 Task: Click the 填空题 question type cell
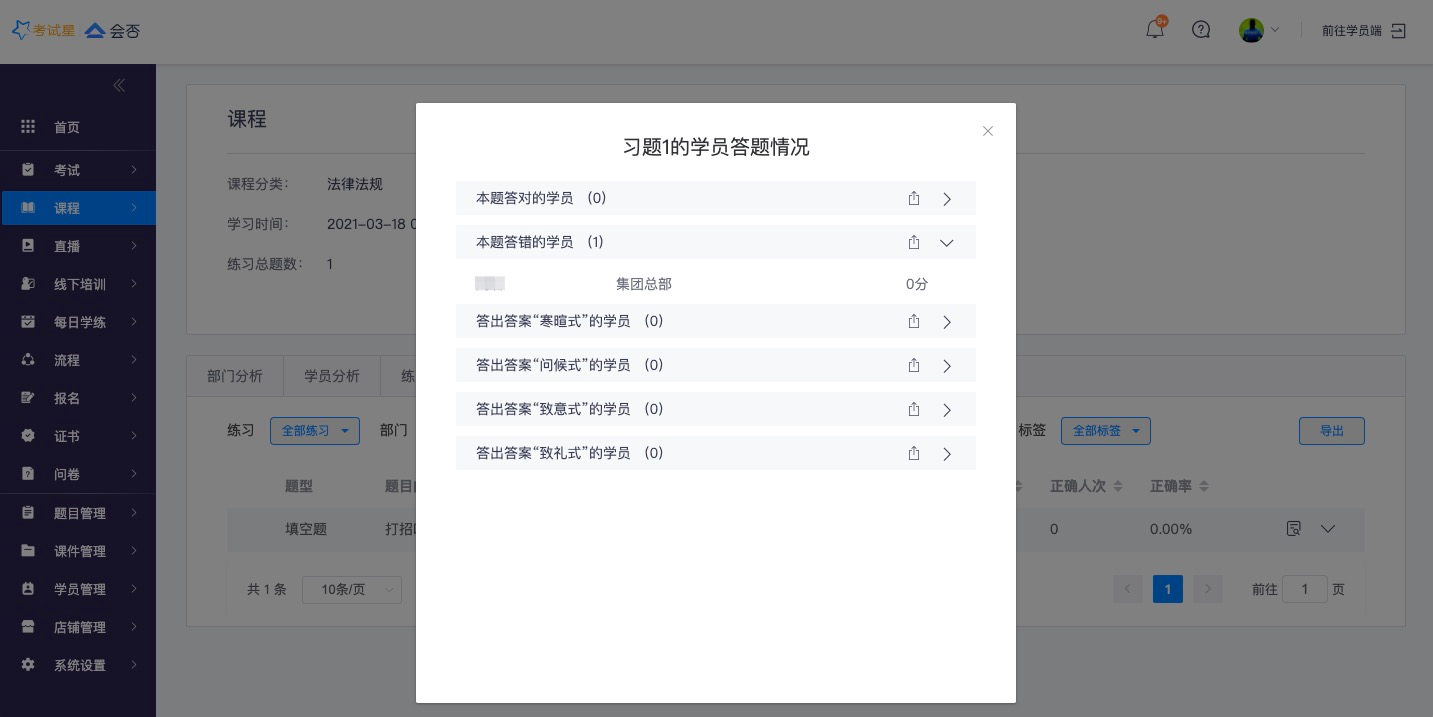[306, 529]
